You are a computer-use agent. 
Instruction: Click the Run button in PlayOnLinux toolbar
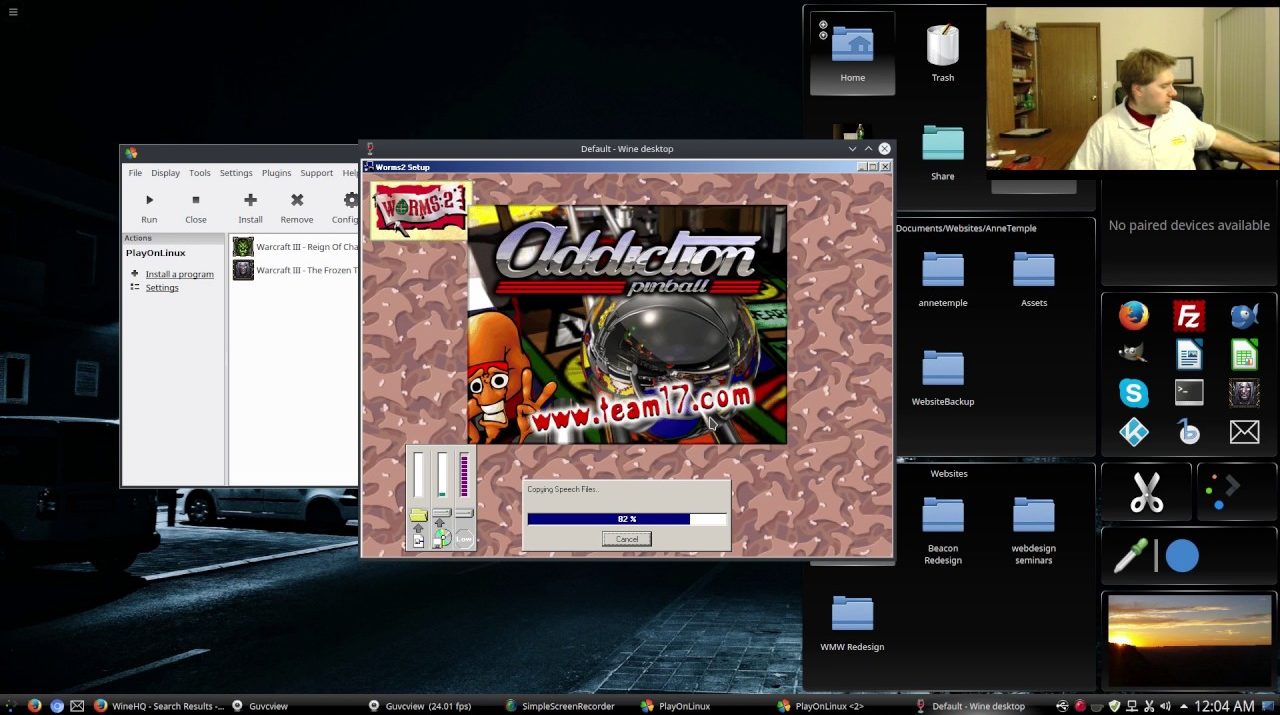tap(149, 208)
